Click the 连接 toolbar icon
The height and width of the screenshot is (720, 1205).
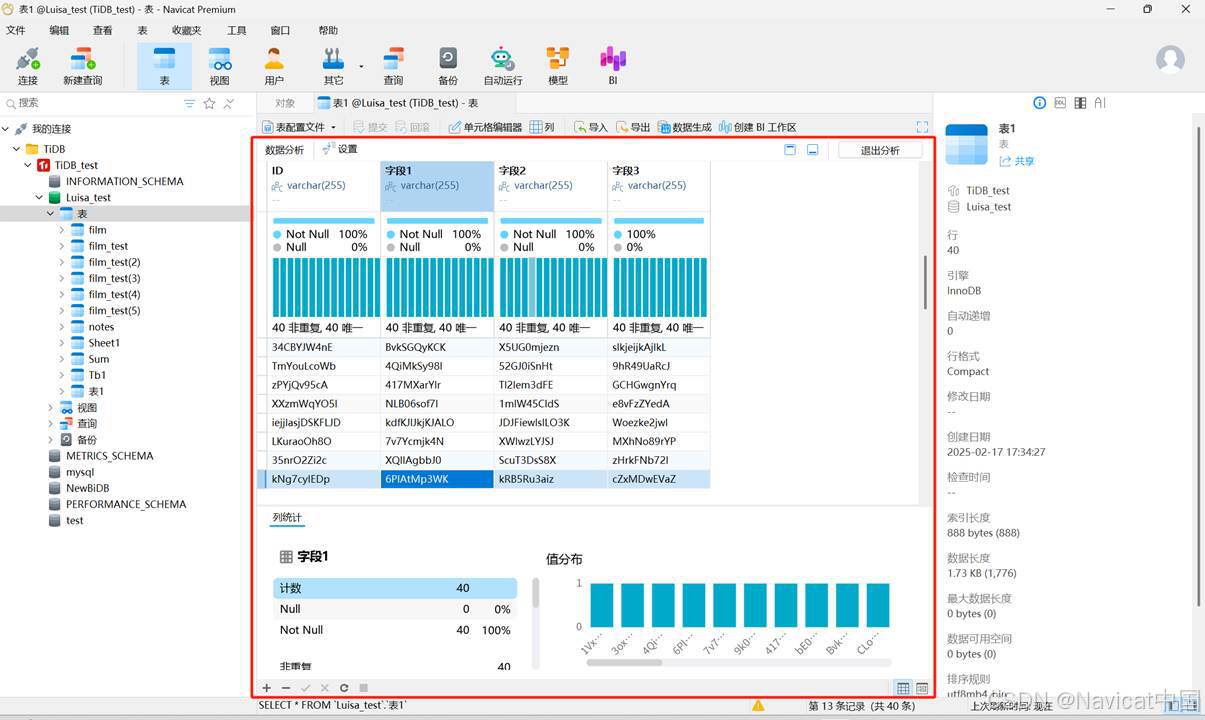coord(28,66)
